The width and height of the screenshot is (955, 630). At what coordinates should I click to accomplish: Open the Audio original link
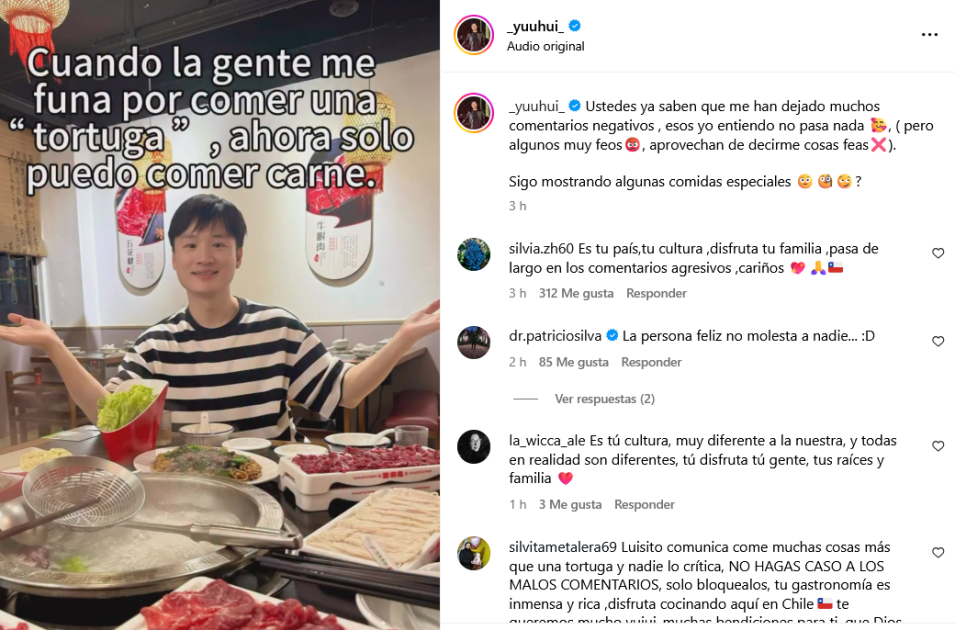click(x=545, y=46)
